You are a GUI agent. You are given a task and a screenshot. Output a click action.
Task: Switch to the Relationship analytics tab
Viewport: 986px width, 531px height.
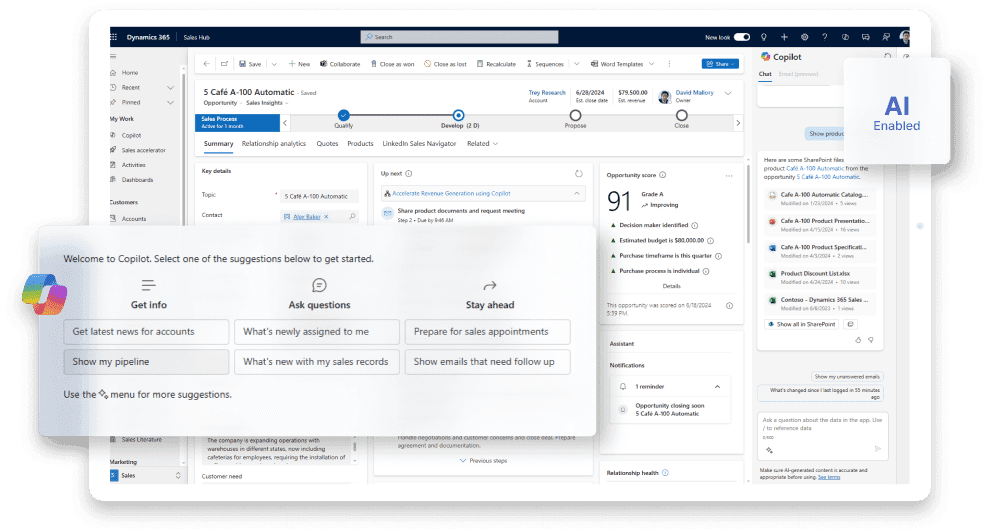pyautogui.click(x=273, y=144)
